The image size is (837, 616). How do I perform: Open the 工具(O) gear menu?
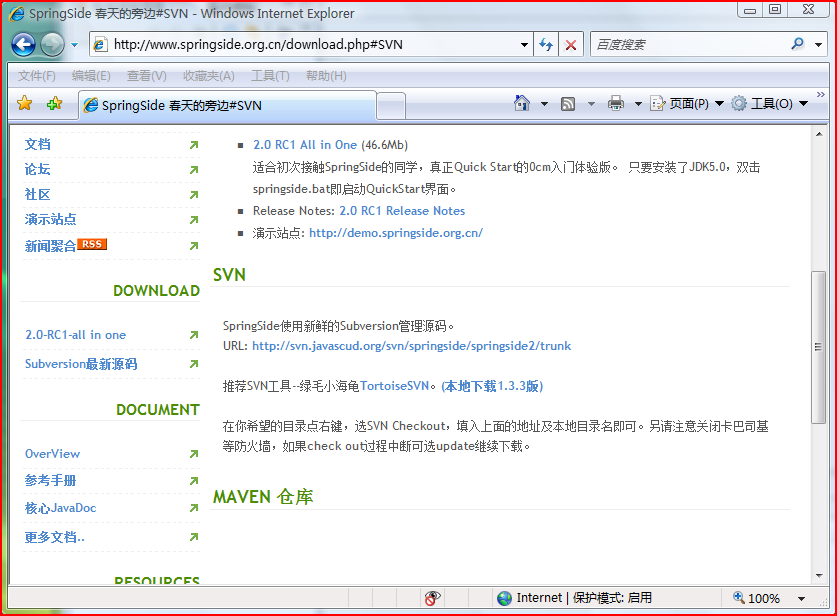pyautogui.click(x=769, y=104)
